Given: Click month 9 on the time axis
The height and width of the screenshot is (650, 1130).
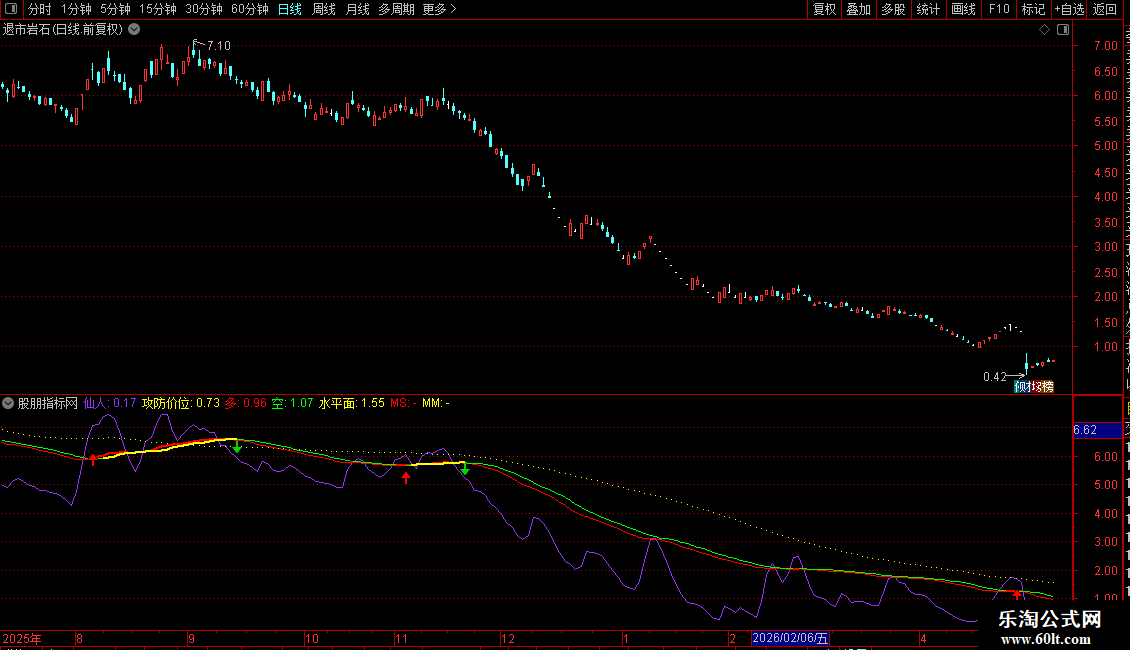Looking at the screenshot, I should pos(191,638).
